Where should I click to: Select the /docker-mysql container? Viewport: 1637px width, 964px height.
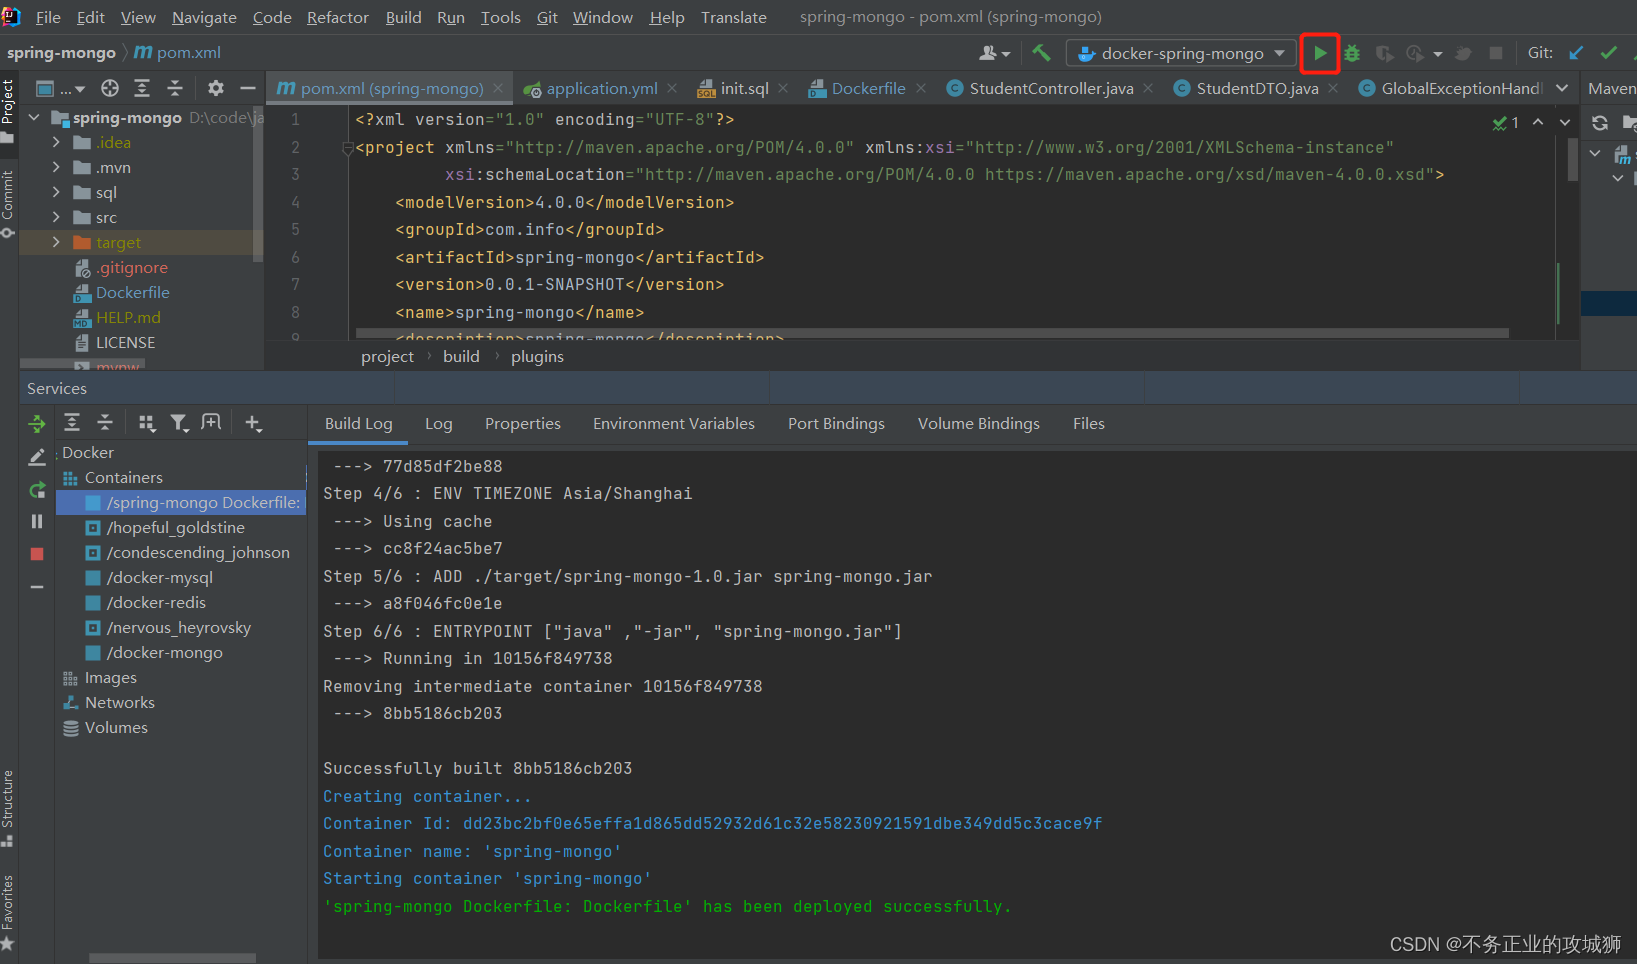[x=160, y=577]
